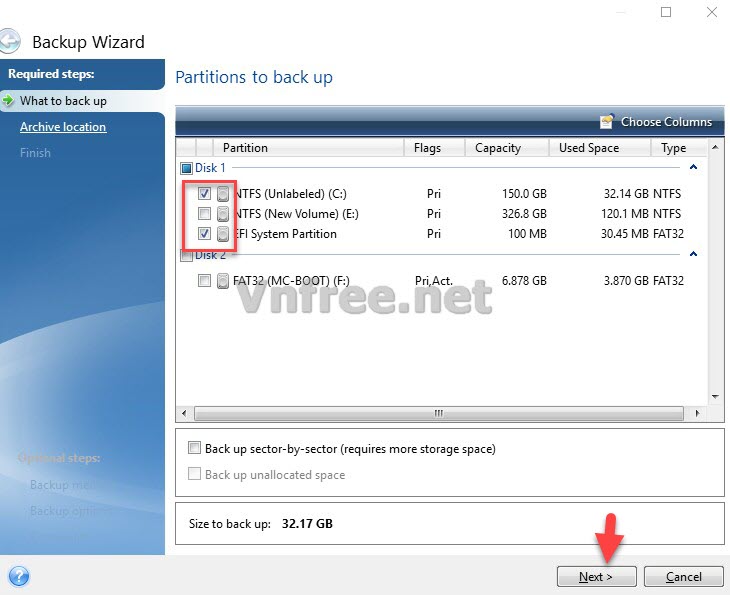Click the green arrow icon beside What to back up
The width and height of the screenshot is (730, 595).
point(8,100)
